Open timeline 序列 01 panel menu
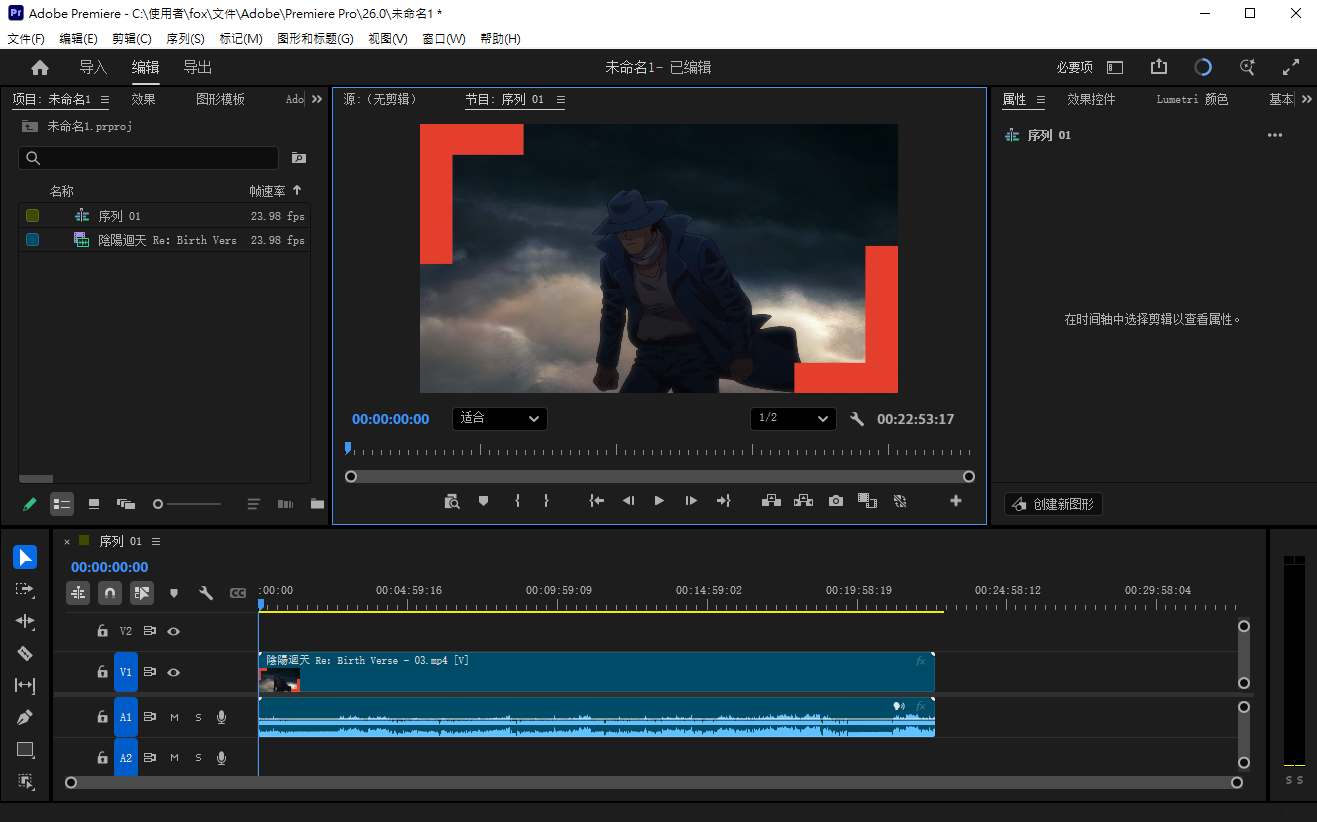 [155, 541]
